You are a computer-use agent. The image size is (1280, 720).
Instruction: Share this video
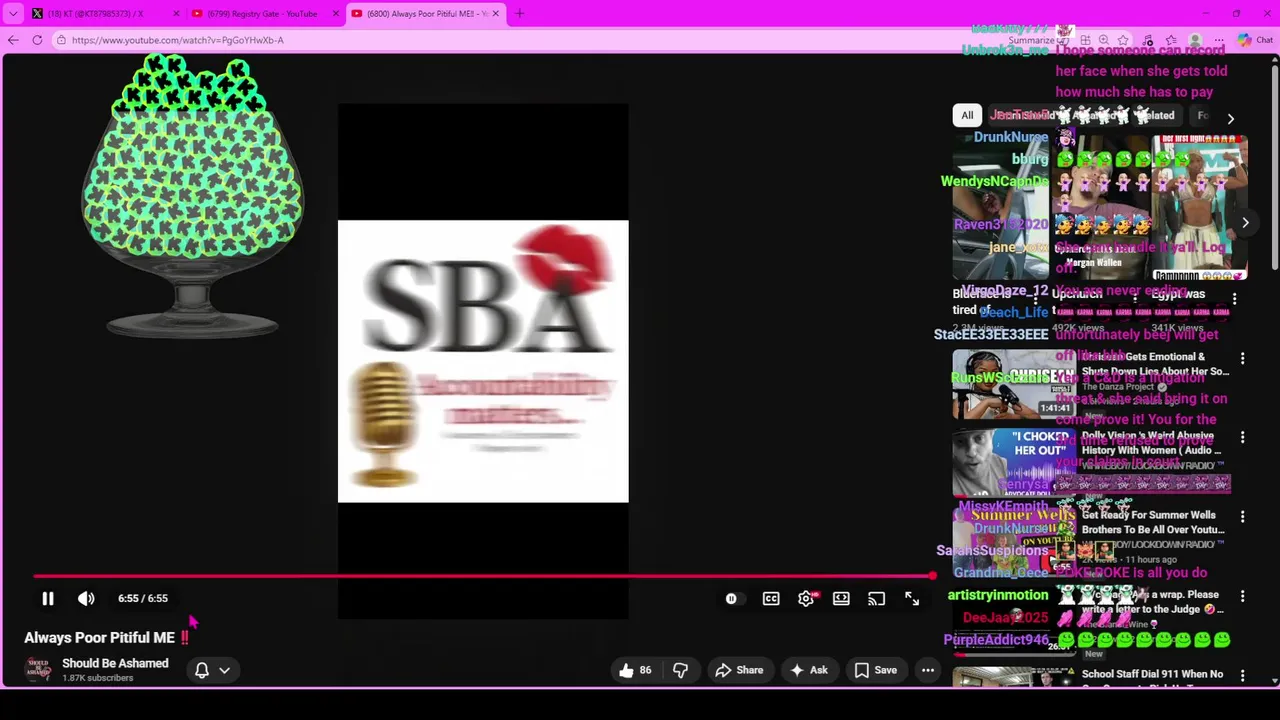tap(739, 670)
